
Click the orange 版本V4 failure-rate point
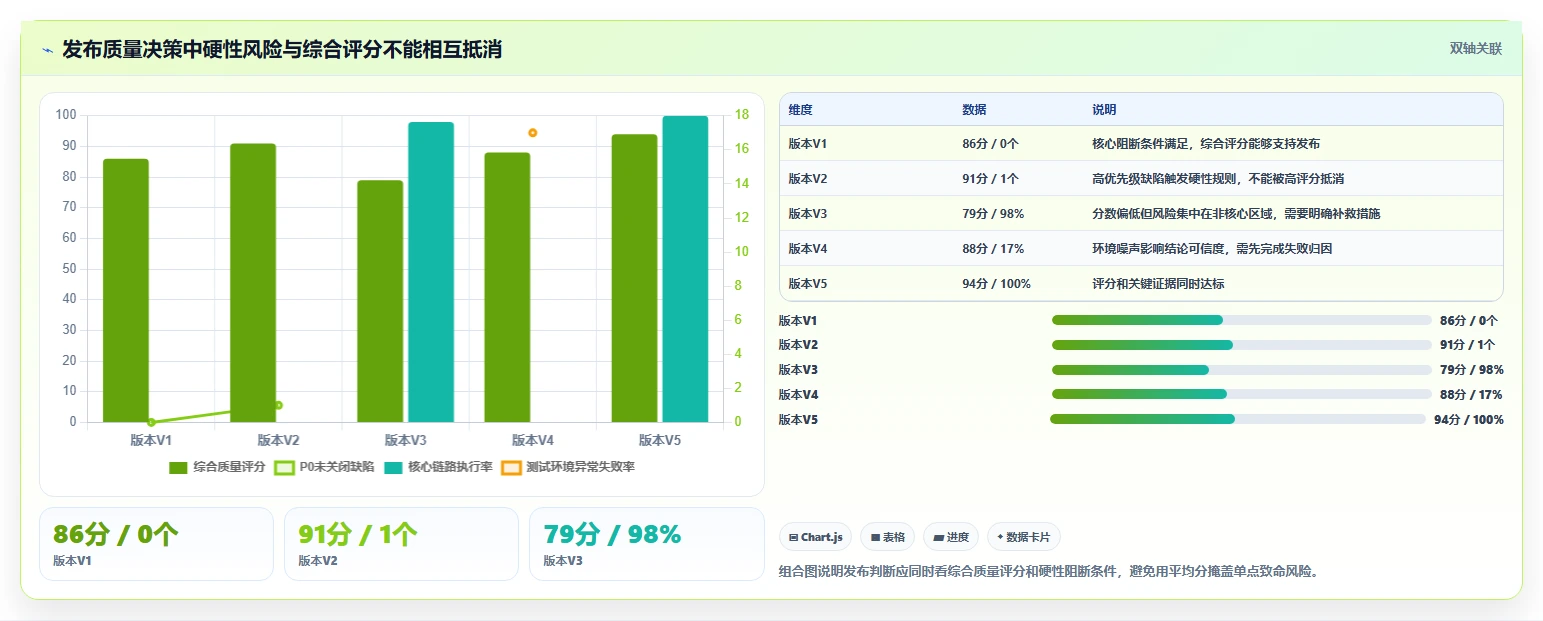point(533,133)
